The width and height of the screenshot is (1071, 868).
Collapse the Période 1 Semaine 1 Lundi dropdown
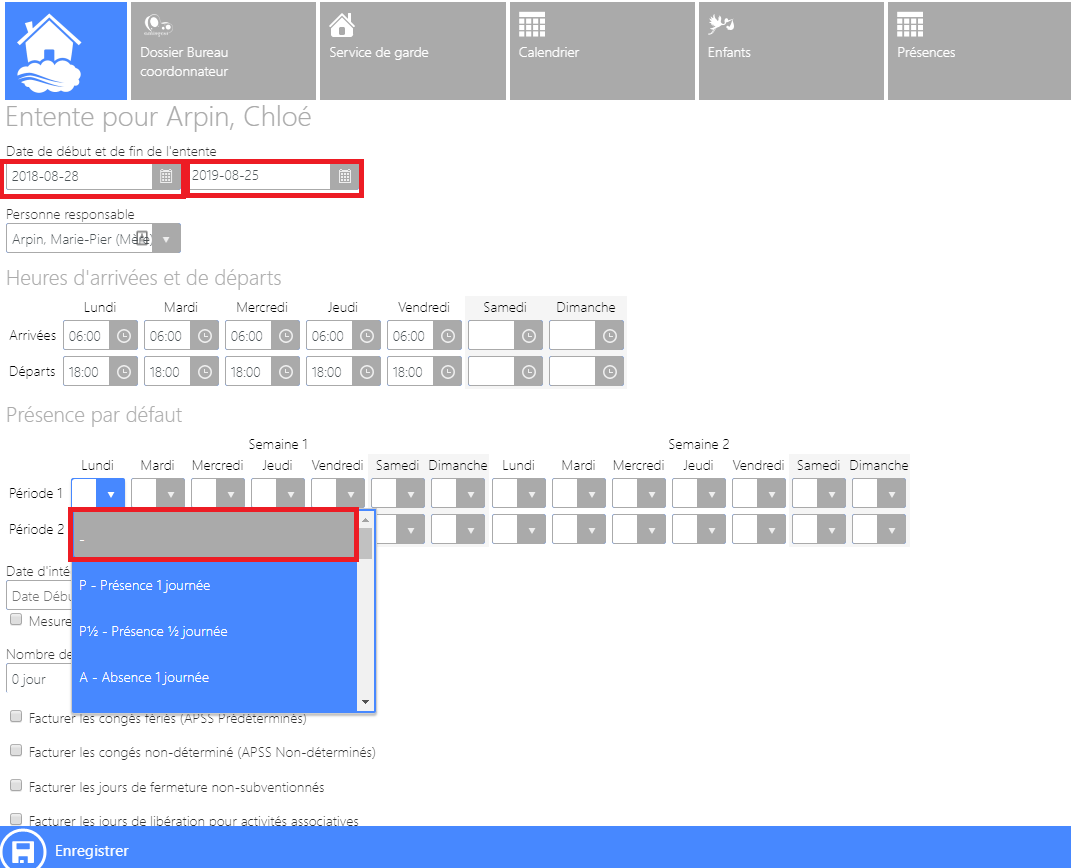pos(111,494)
